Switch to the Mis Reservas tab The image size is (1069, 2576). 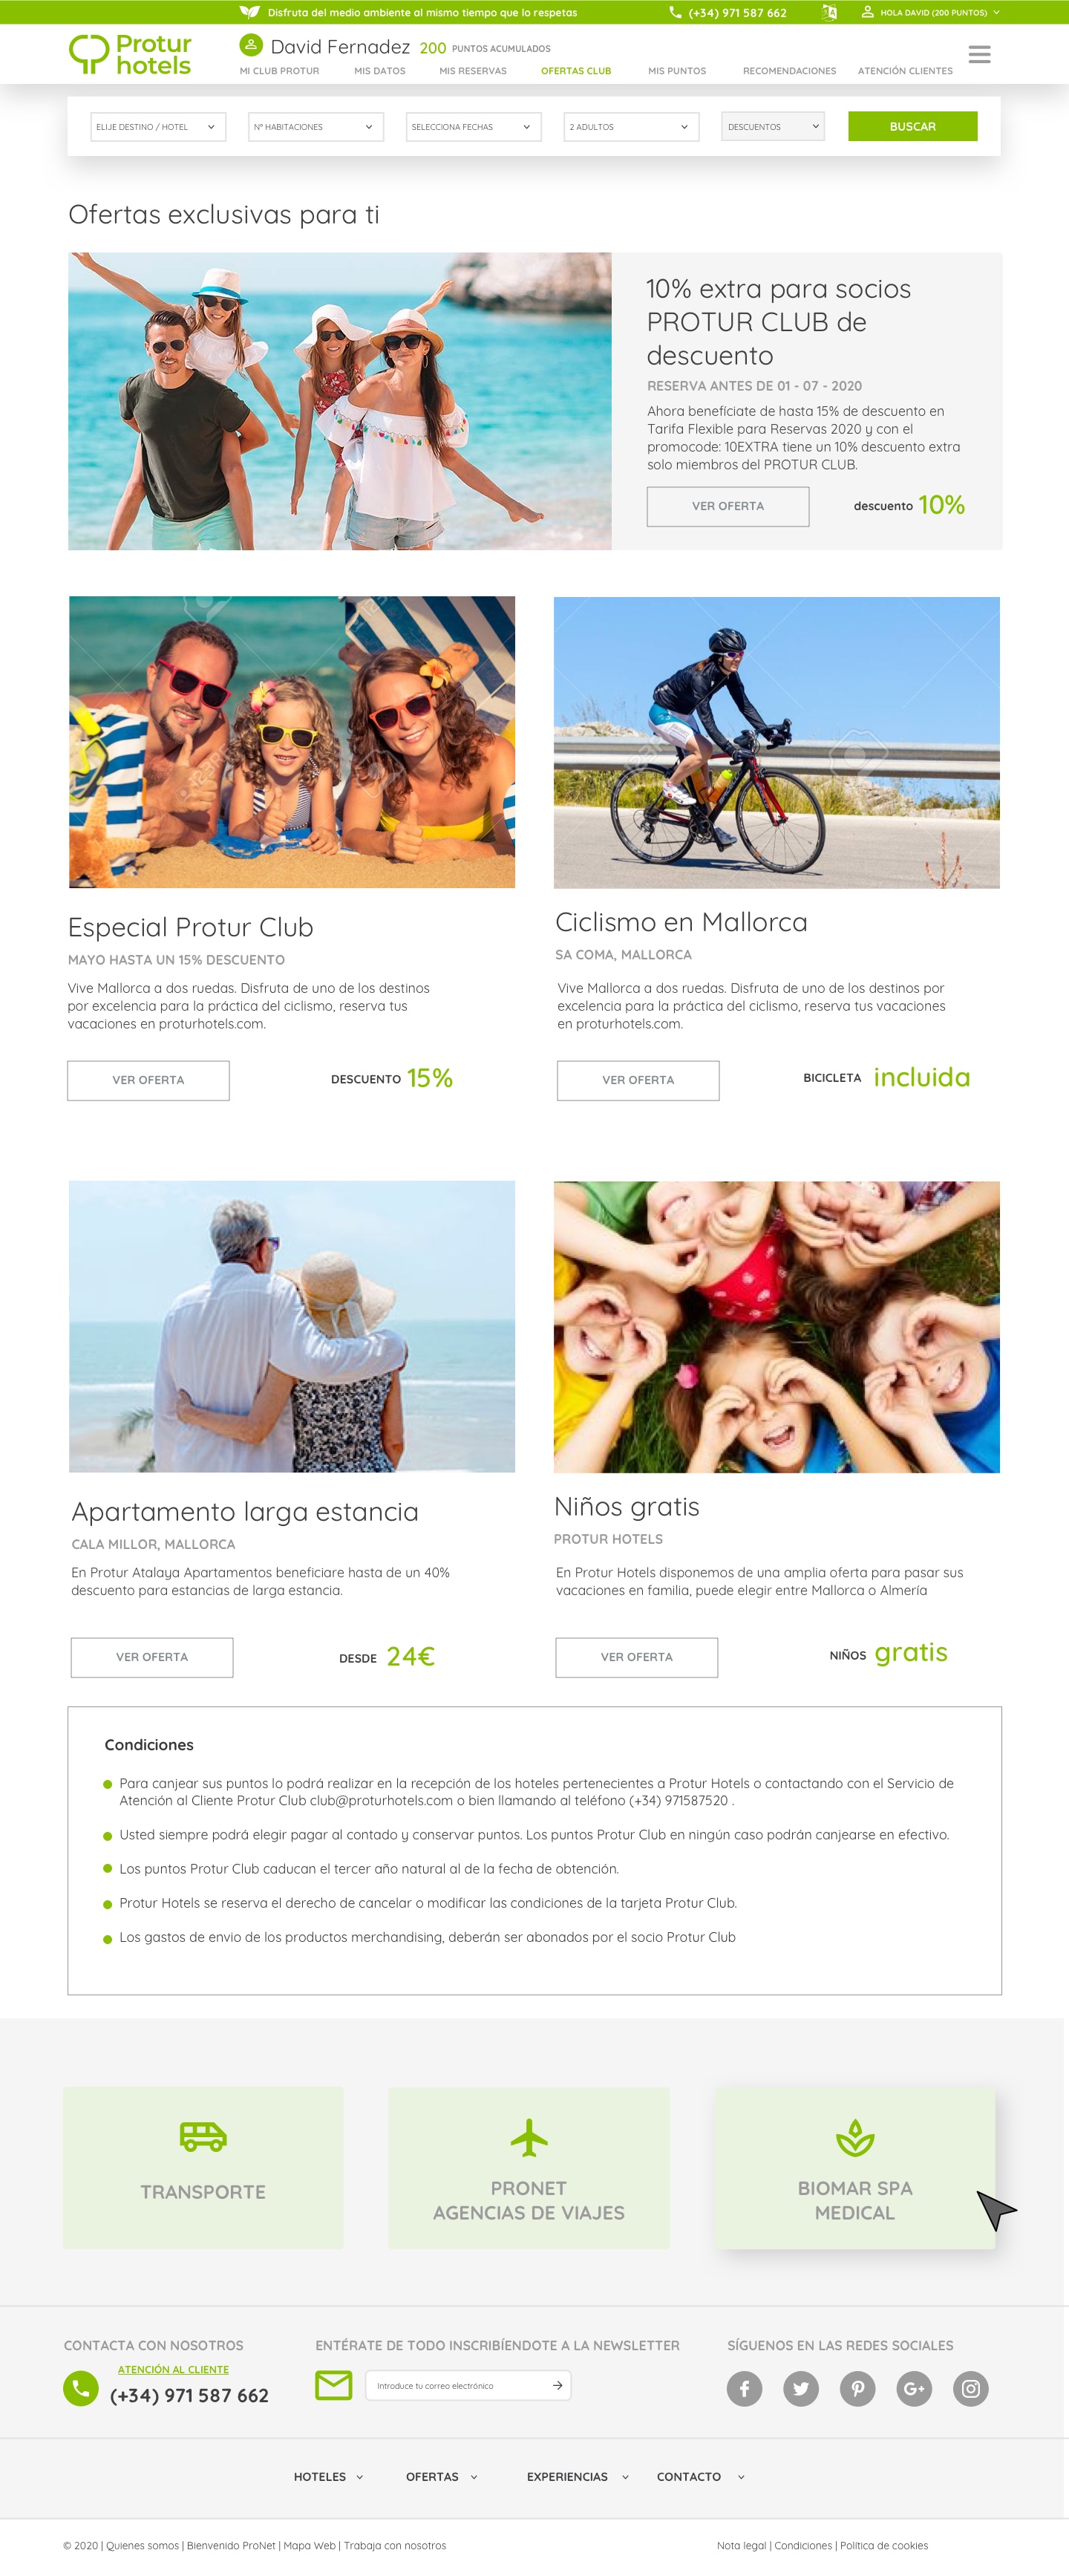(x=473, y=71)
